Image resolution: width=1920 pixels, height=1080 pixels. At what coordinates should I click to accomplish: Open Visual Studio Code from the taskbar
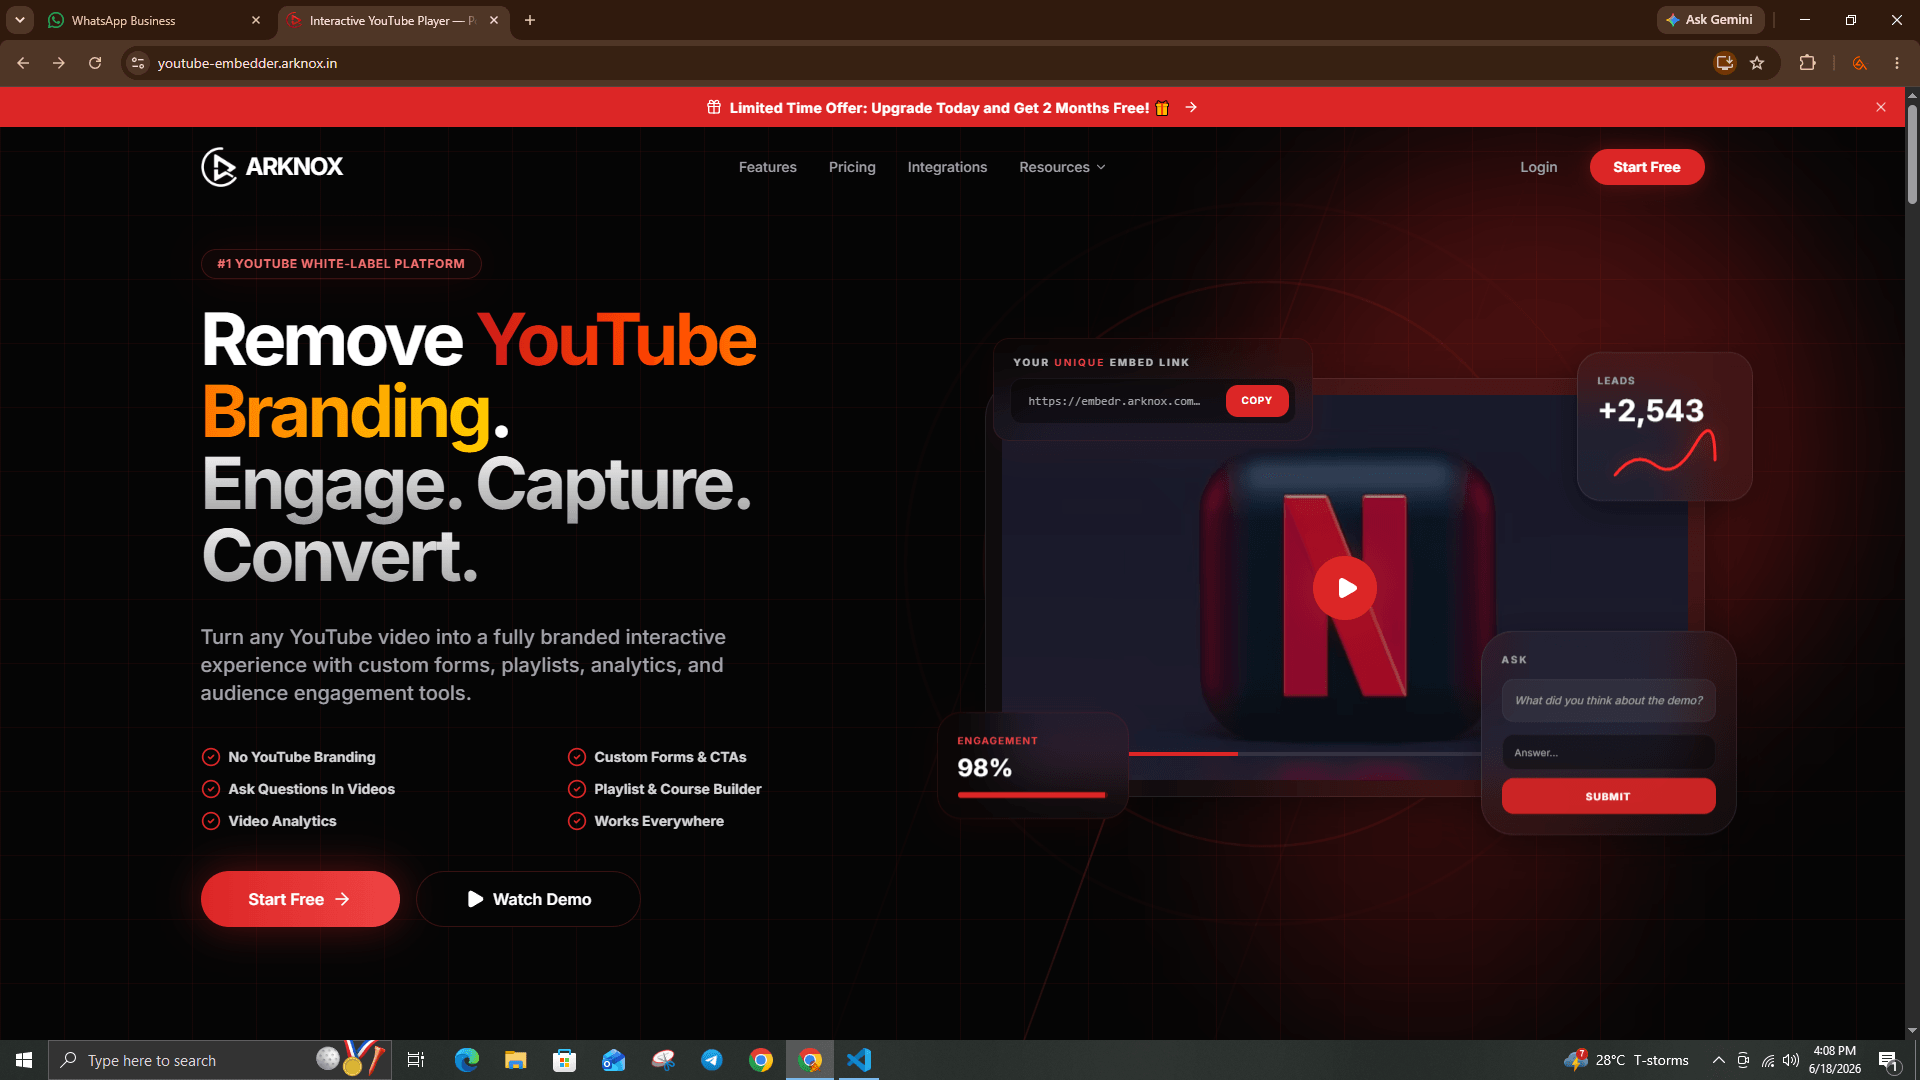click(x=859, y=1060)
